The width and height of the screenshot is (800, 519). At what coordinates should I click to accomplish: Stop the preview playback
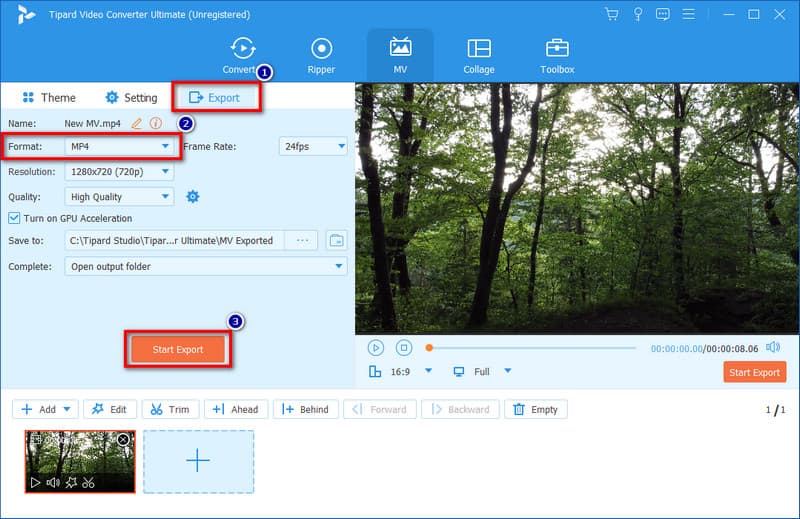pyautogui.click(x=404, y=348)
